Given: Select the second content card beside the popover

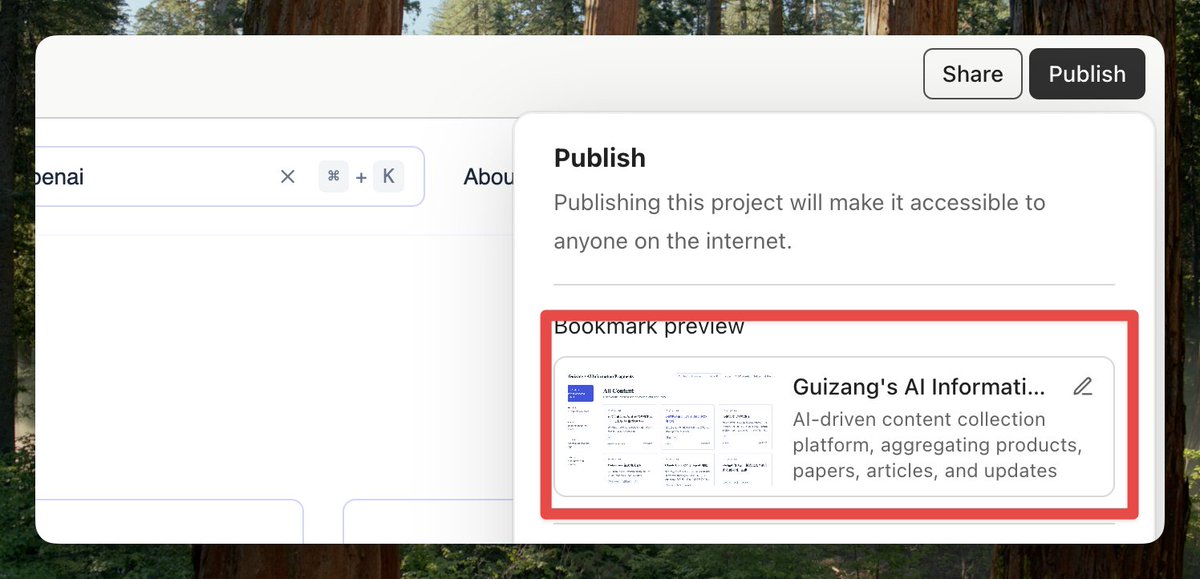Looking at the screenshot, I should coord(429,521).
